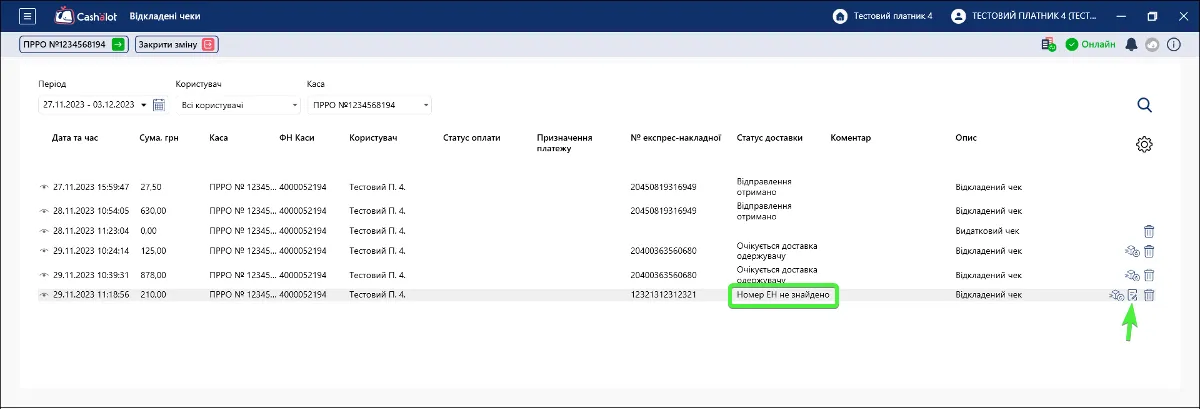The image size is (1200, 409).
Task: Click delivery status icon for the 878,00 row
Action: point(1132,274)
